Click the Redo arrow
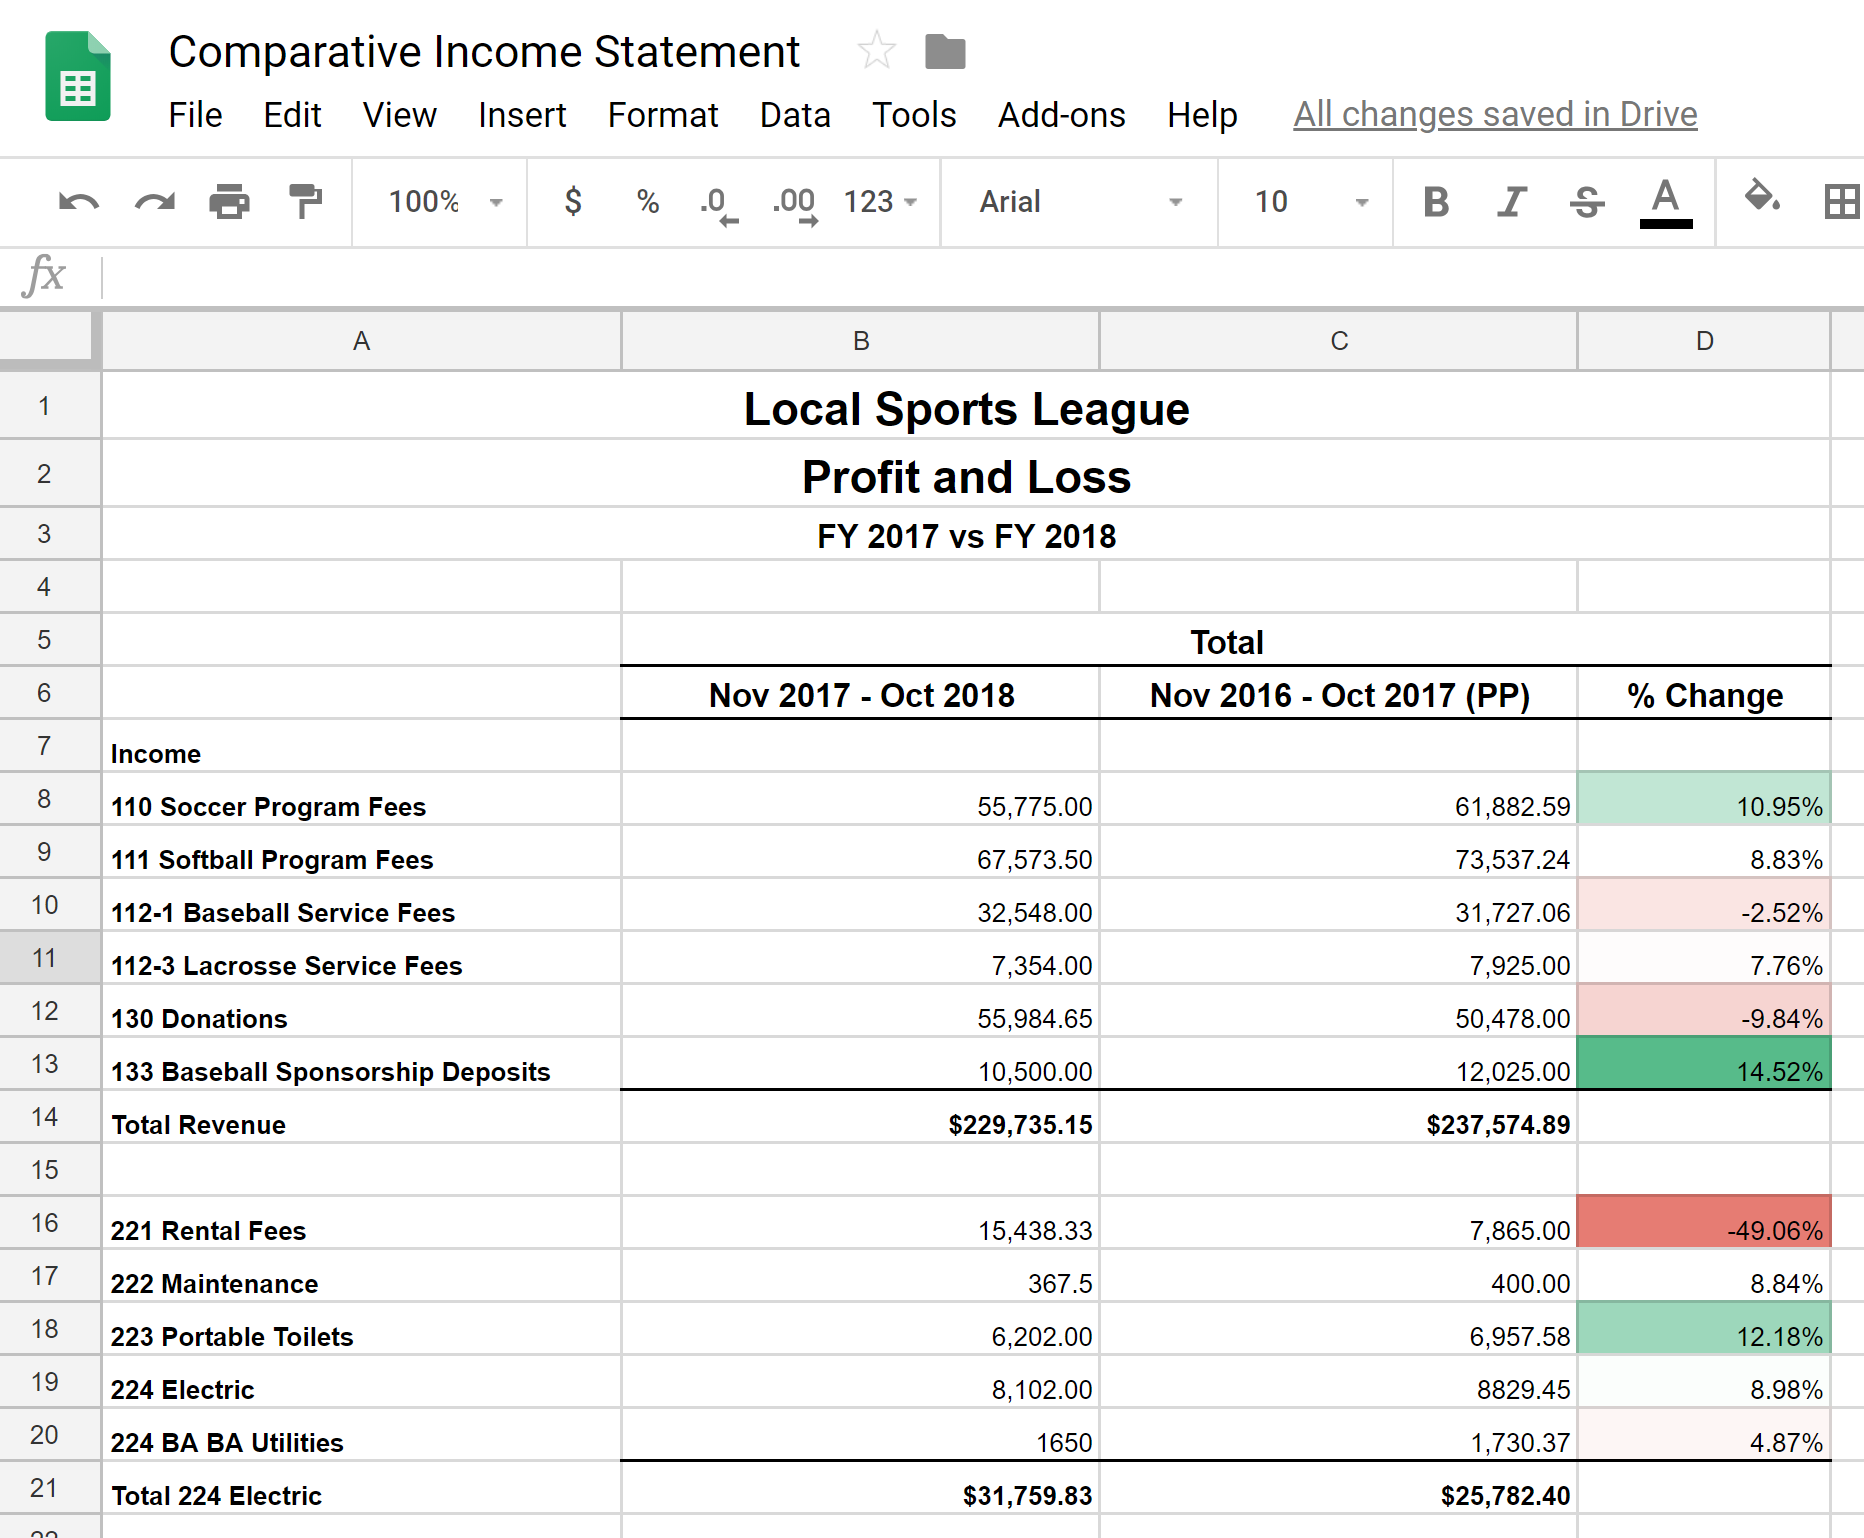1864x1538 pixels. click(155, 203)
